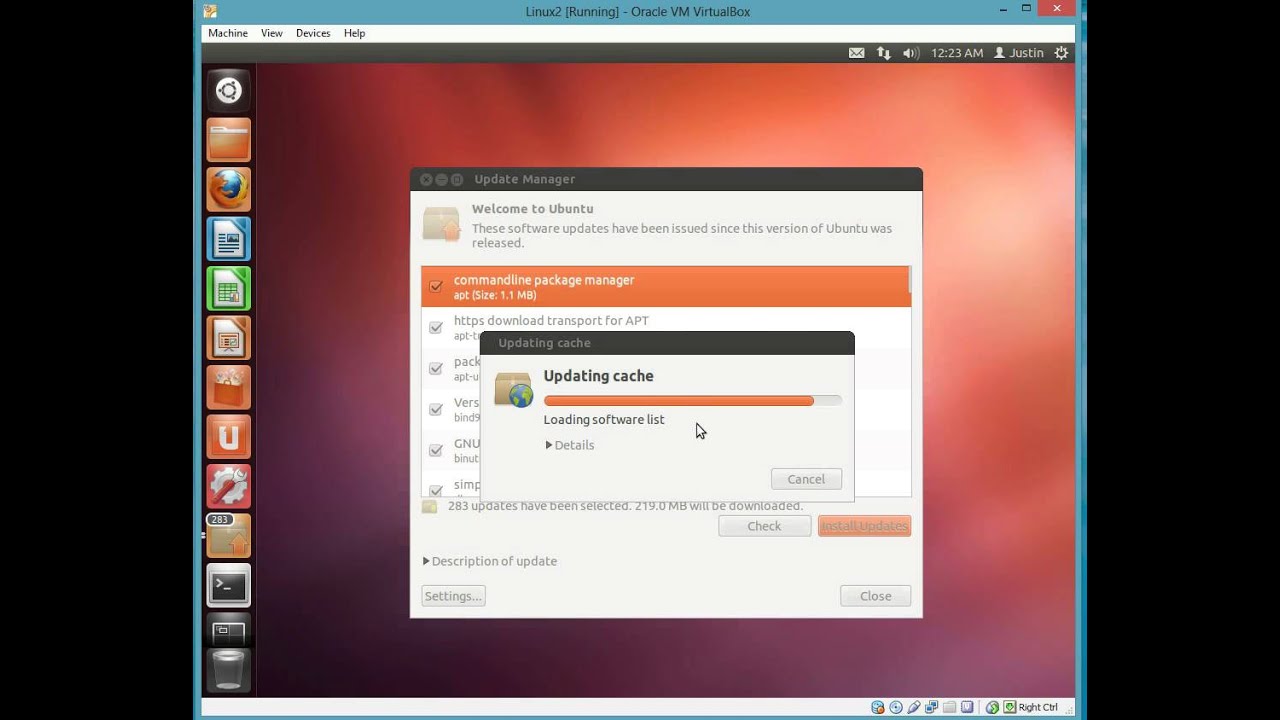Click the VirtualBox hard disk activity icon
The width and height of the screenshot is (1280, 720).
(877, 707)
